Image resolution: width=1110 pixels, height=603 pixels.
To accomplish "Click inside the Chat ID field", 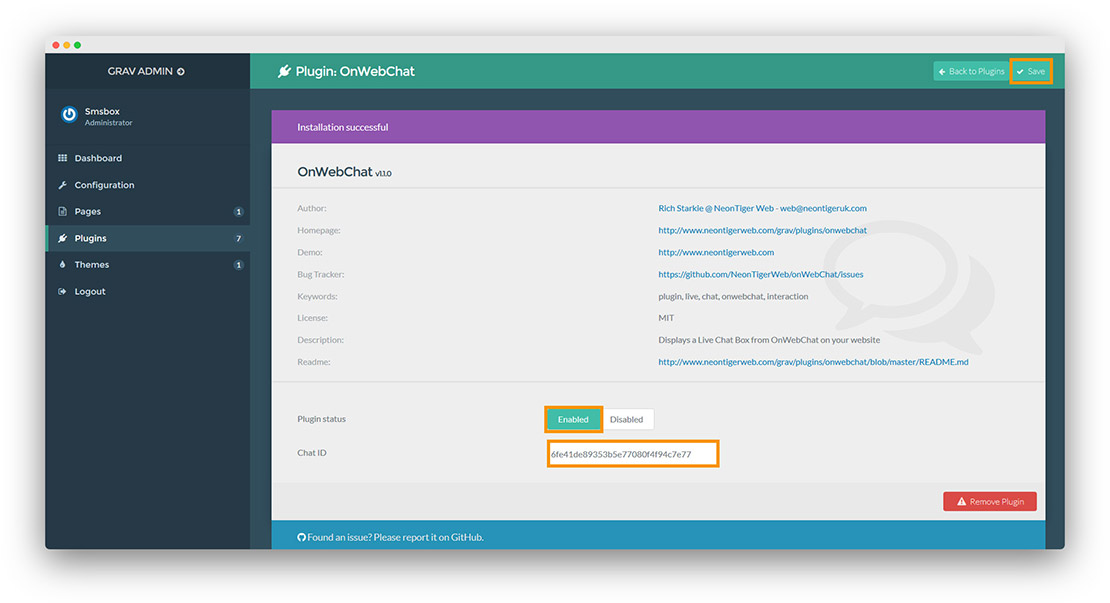I will click(632, 453).
